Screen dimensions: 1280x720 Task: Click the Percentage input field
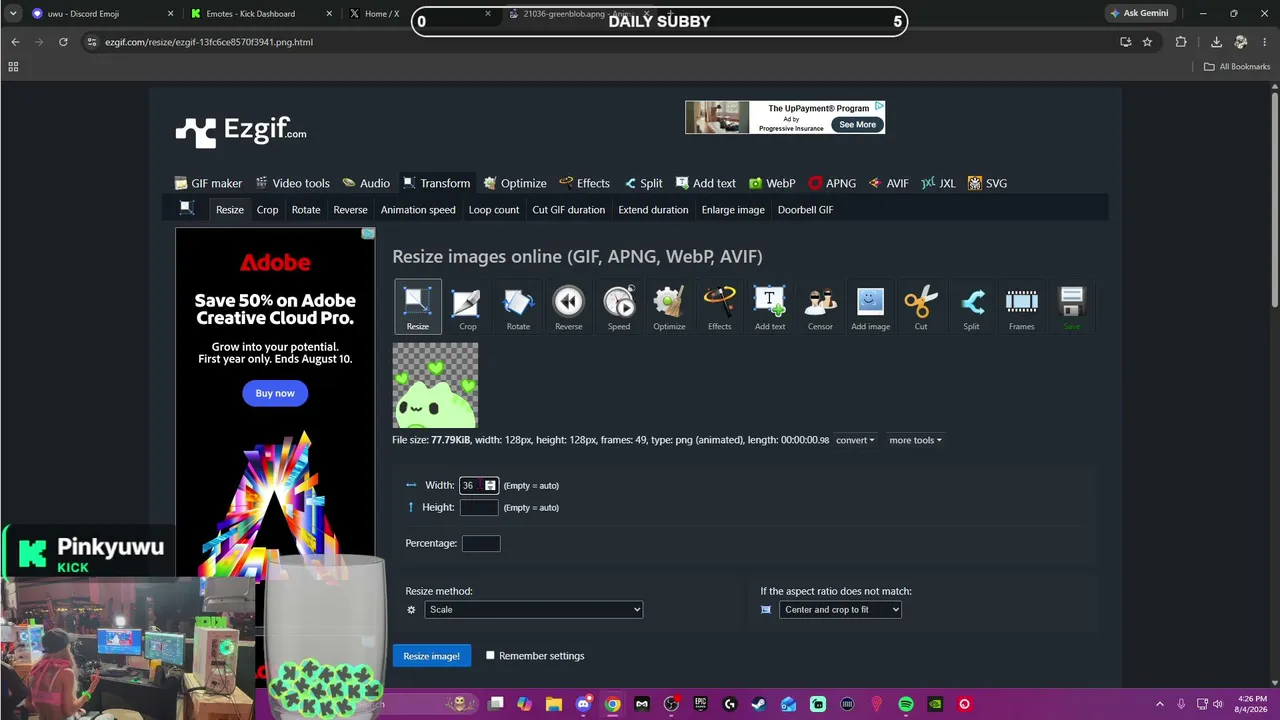(480, 543)
